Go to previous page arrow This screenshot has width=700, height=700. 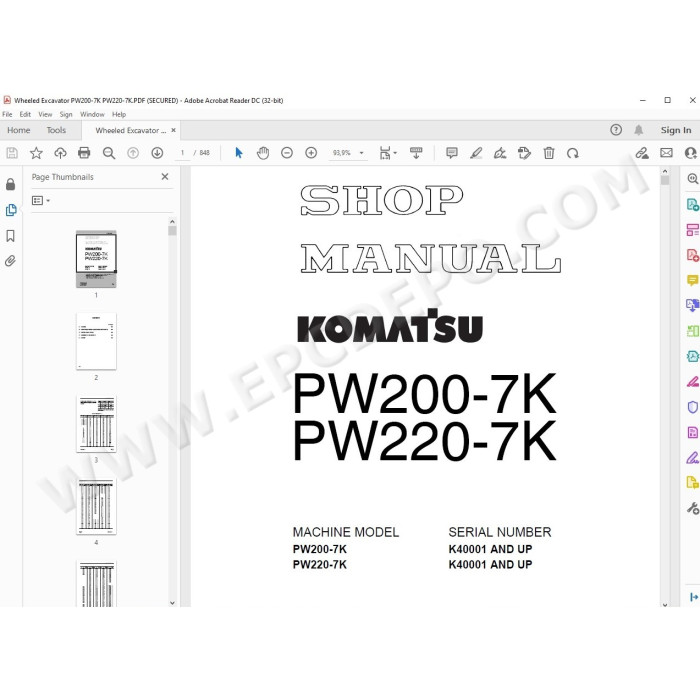pos(133,153)
